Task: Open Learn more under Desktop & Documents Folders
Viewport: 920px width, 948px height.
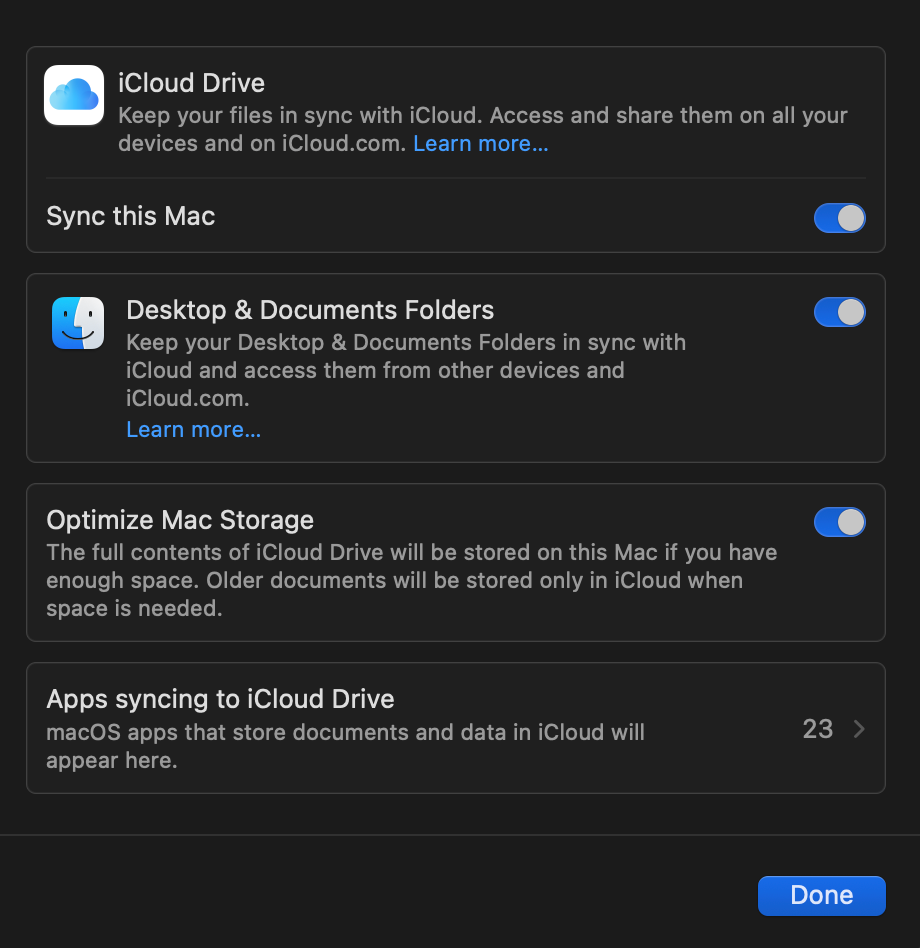Action: point(193,429)
